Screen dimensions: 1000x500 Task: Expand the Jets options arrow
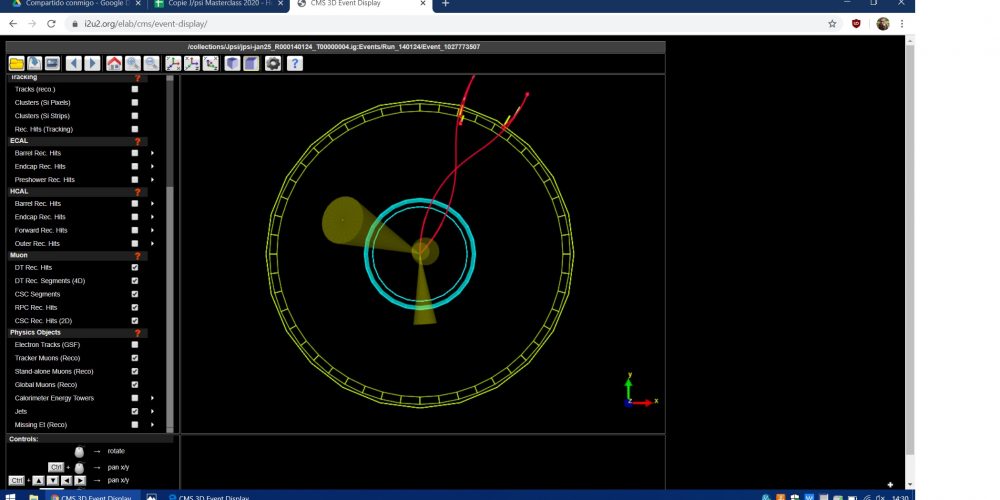pos(152,411)
